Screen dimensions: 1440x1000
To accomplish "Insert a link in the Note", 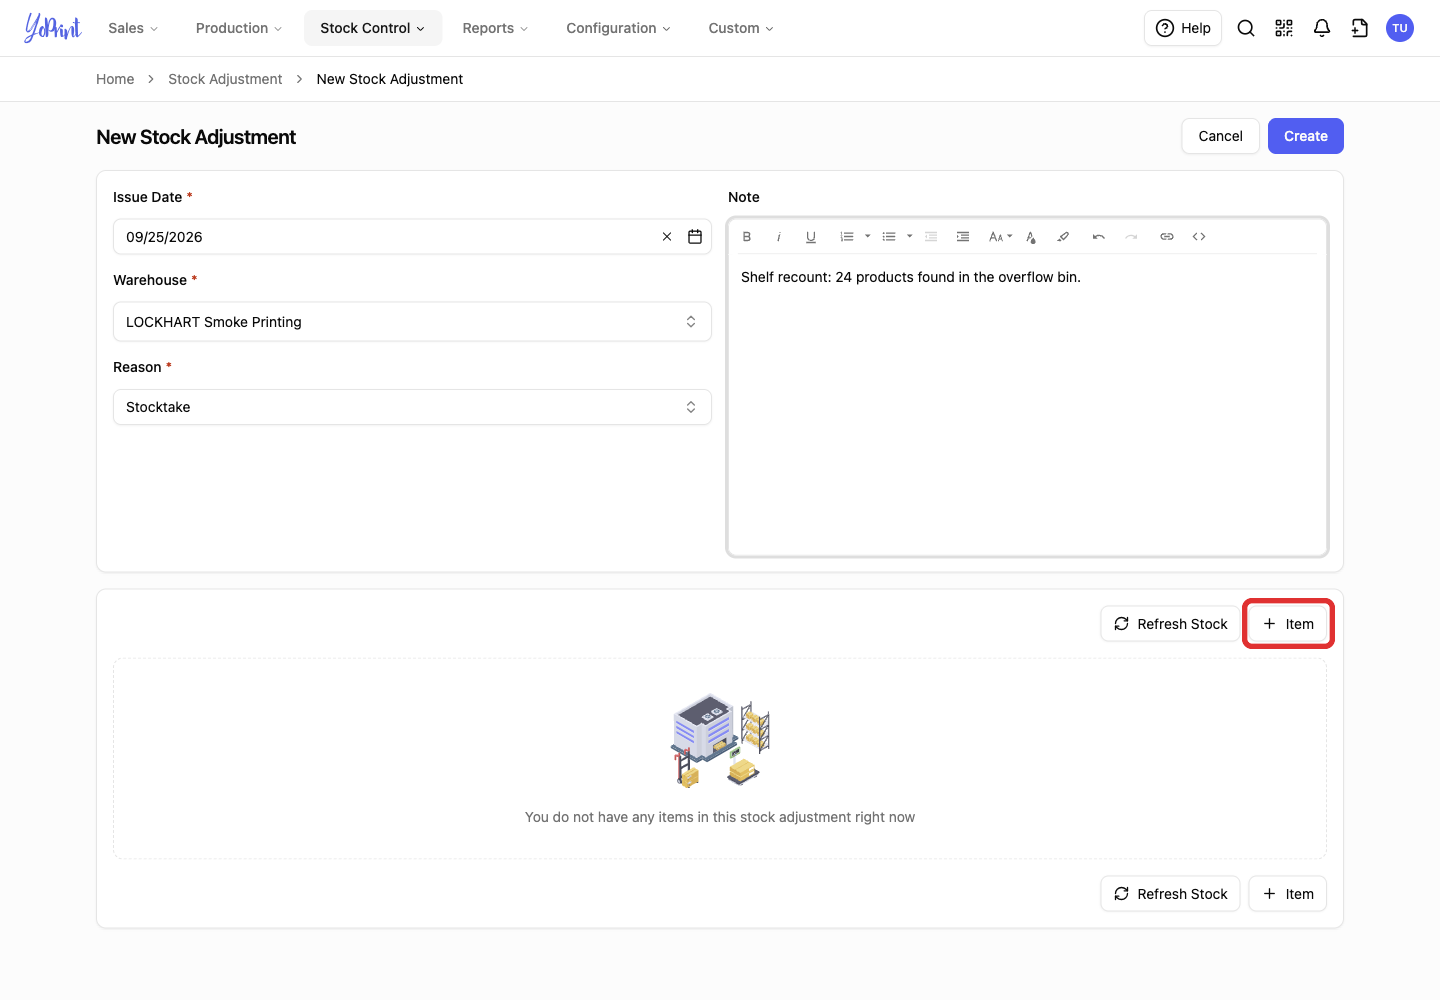I will click(x=1167, y=237).
